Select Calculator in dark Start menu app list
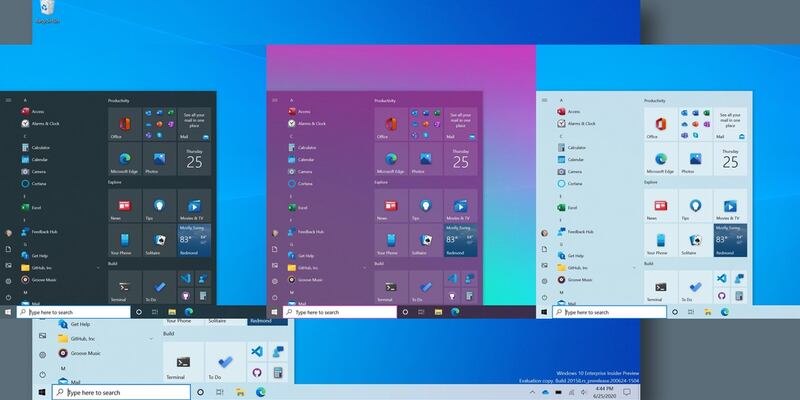Image resolution: width=800 pixels, height=400 pixels. coord(41,147)
